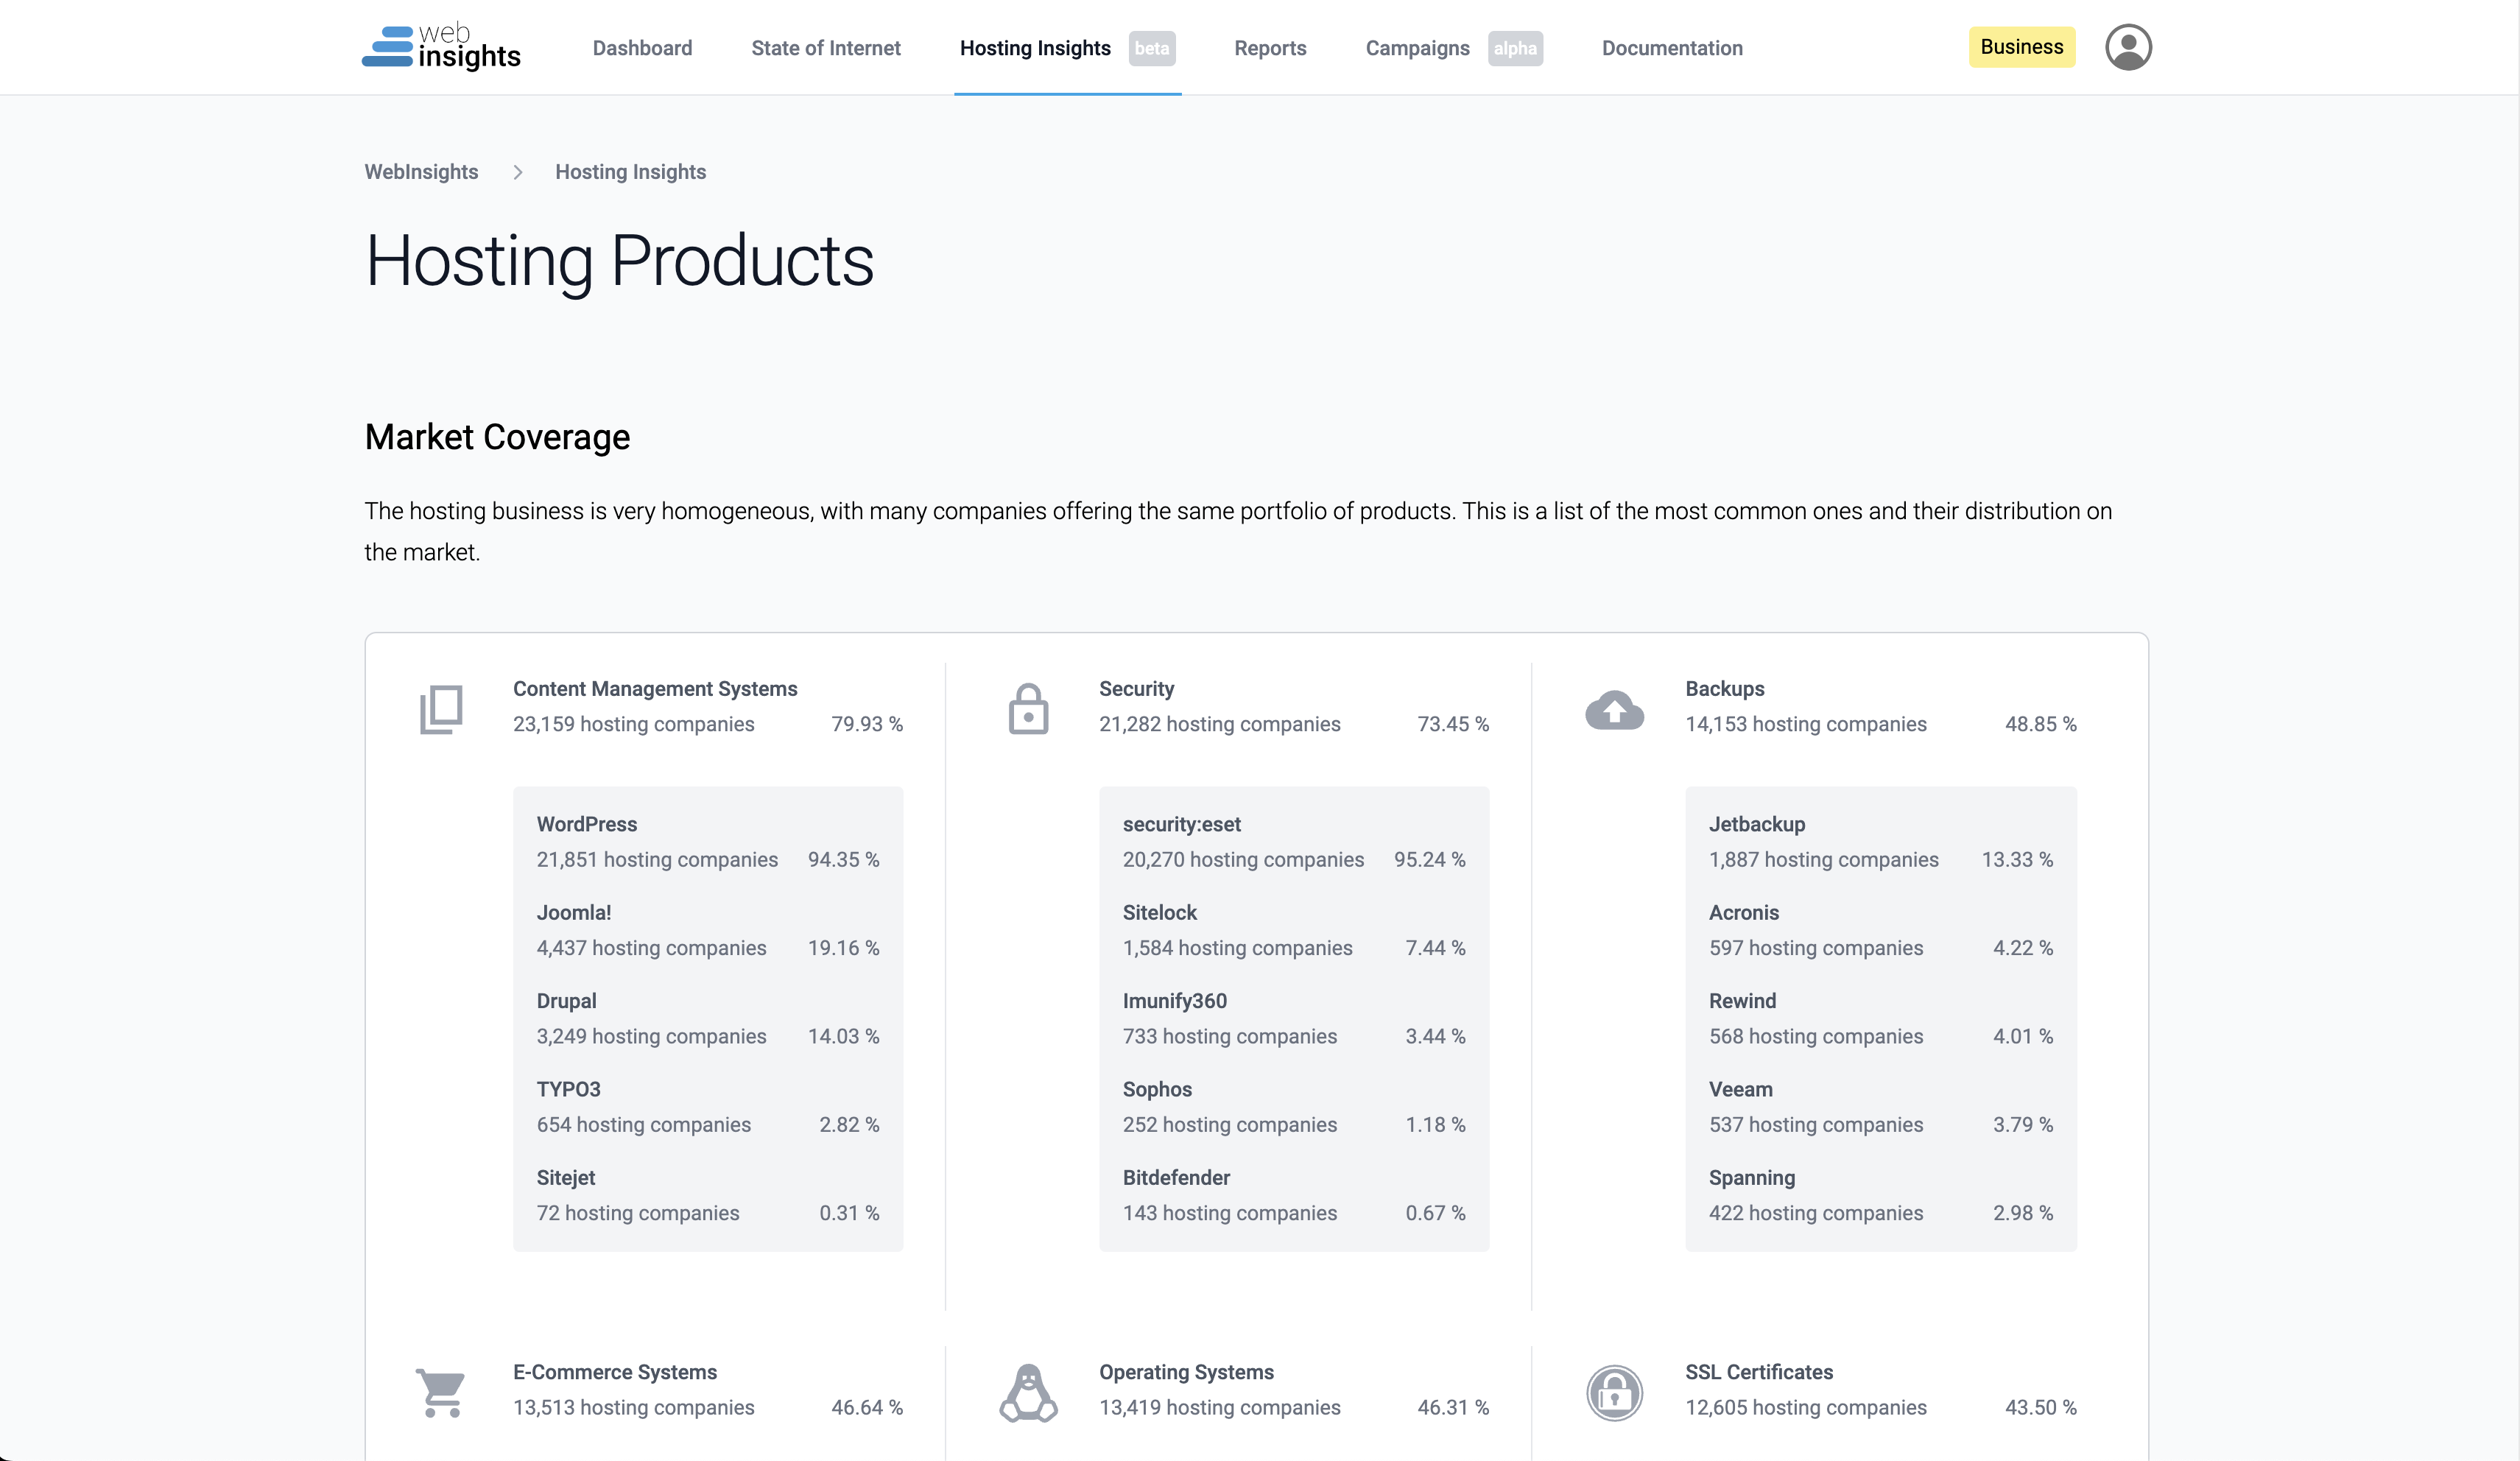2520x1461 pixels.
Task: Click the Content Management Systems pages icon
Action: [x=441, y=709]
